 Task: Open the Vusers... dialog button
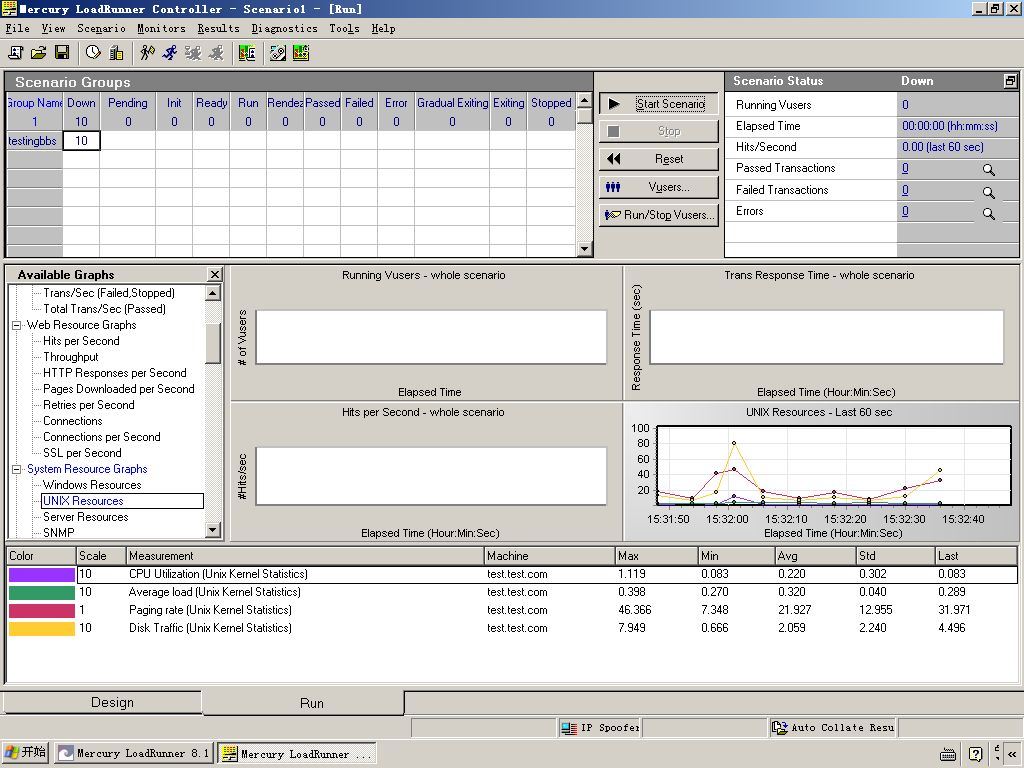point(659,187)
